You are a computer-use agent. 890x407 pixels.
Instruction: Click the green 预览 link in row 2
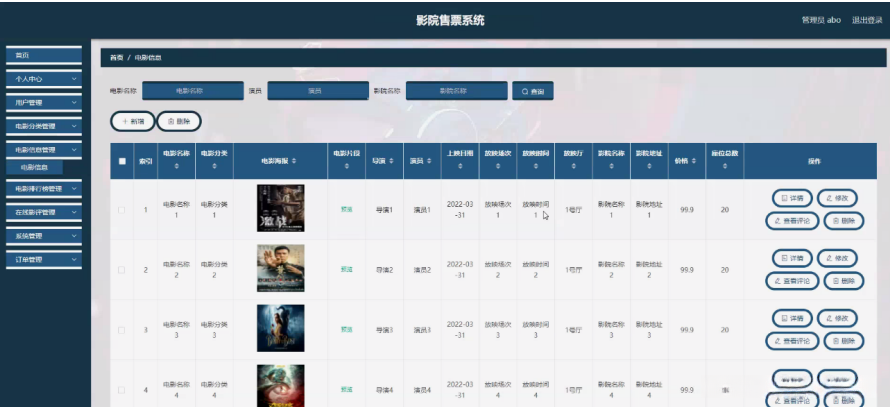[x=347, y=270]
